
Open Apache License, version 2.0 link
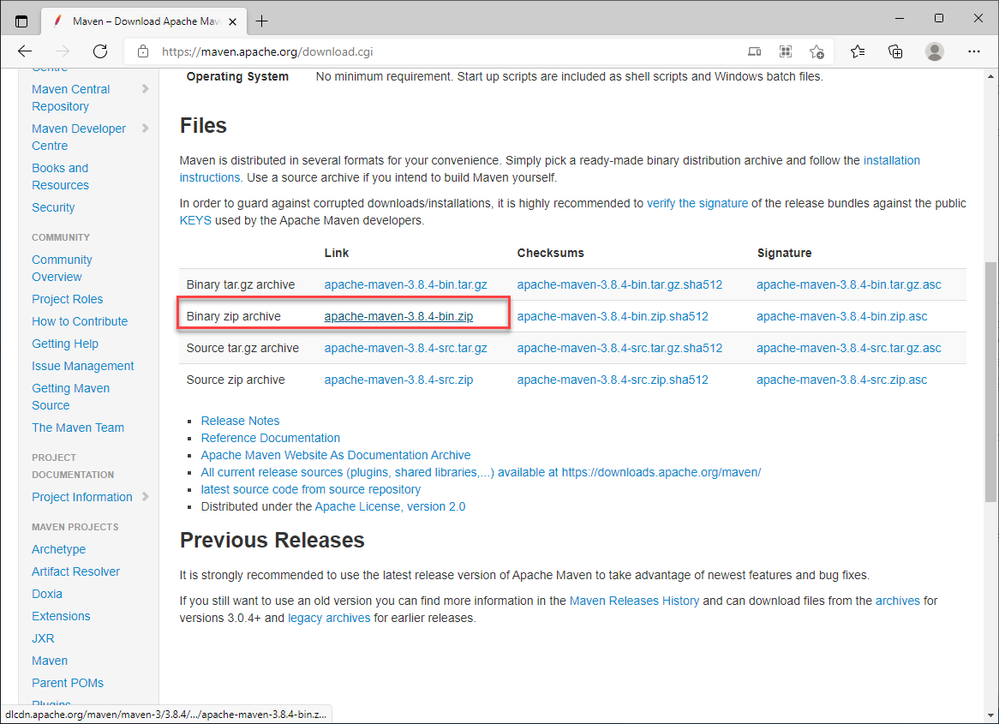point(390,507)
